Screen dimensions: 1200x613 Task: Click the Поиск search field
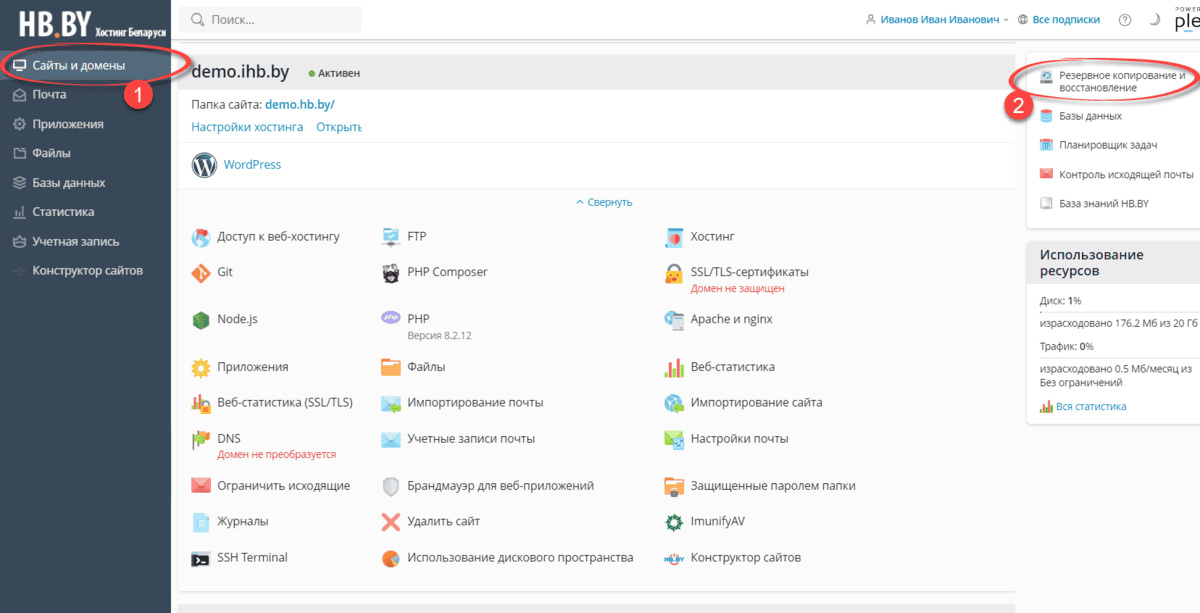click(270, 19)
